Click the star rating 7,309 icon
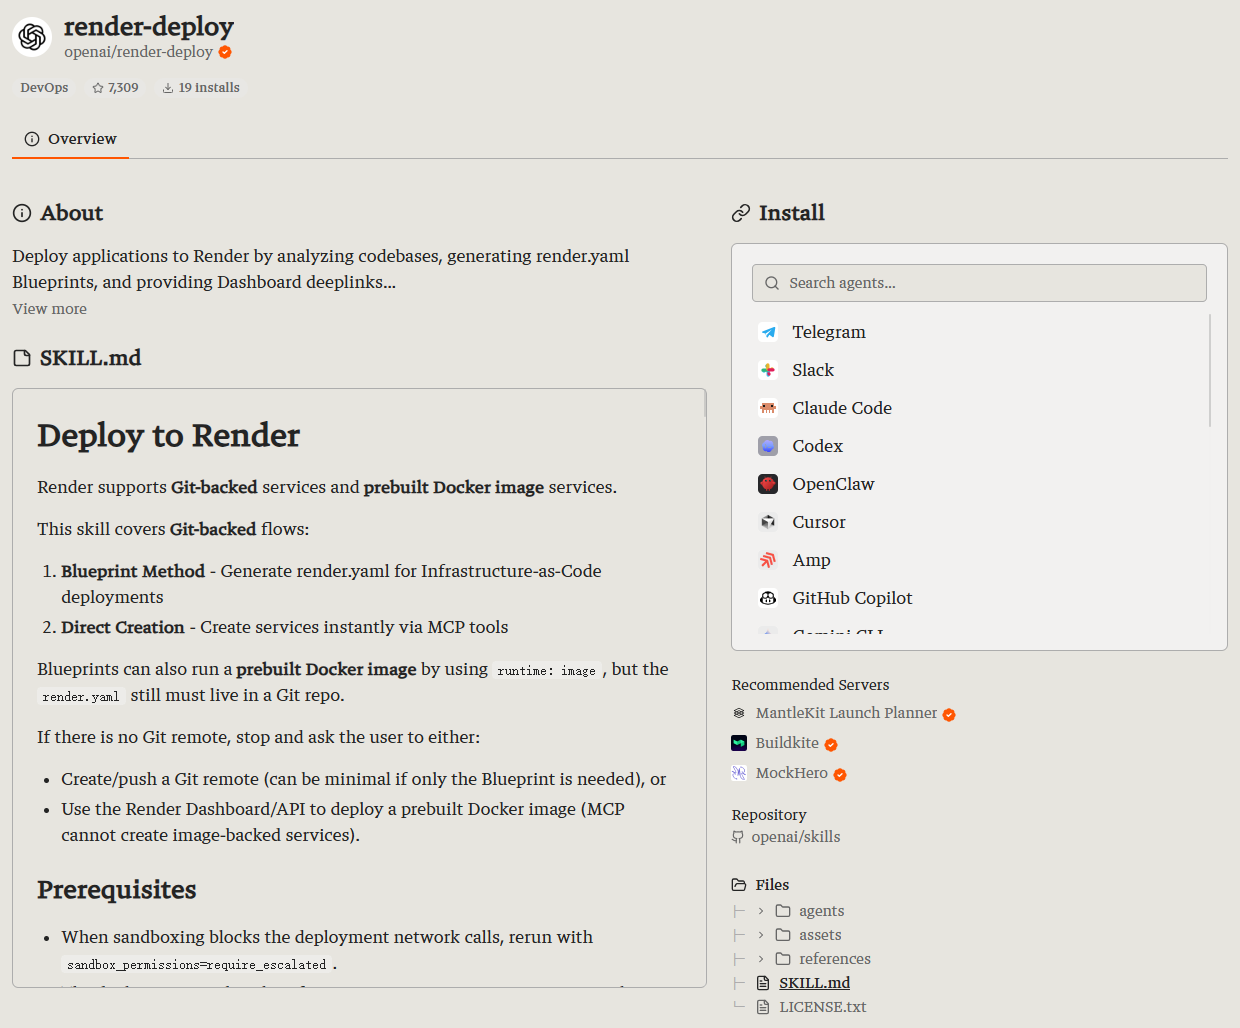 pyautogui.click(x=98, y=88)
